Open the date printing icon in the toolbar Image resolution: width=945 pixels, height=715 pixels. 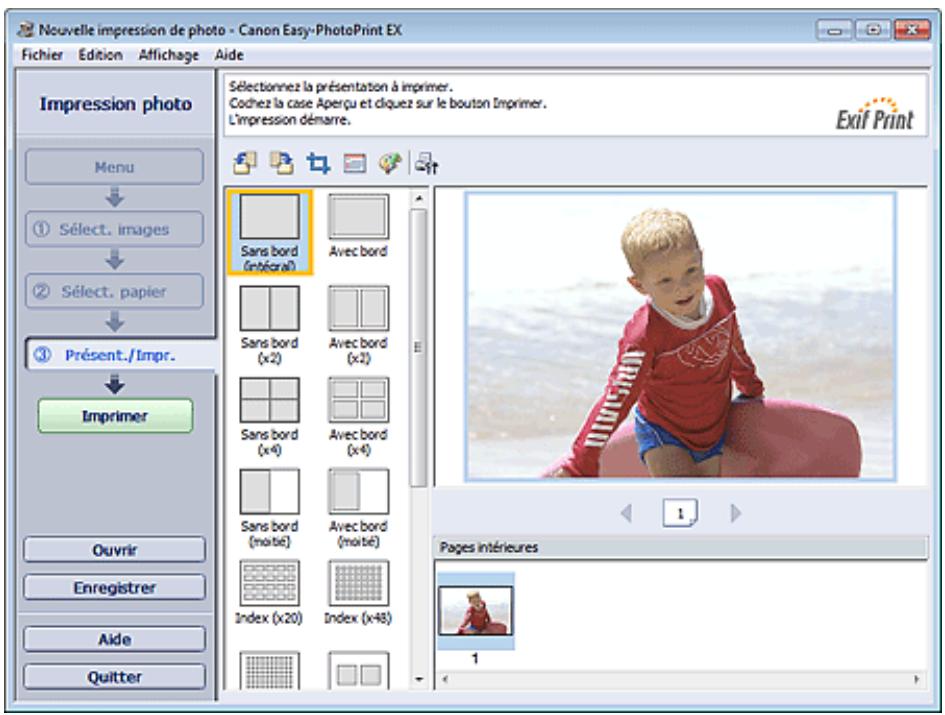pyautogui.click(x=354, y=163)
